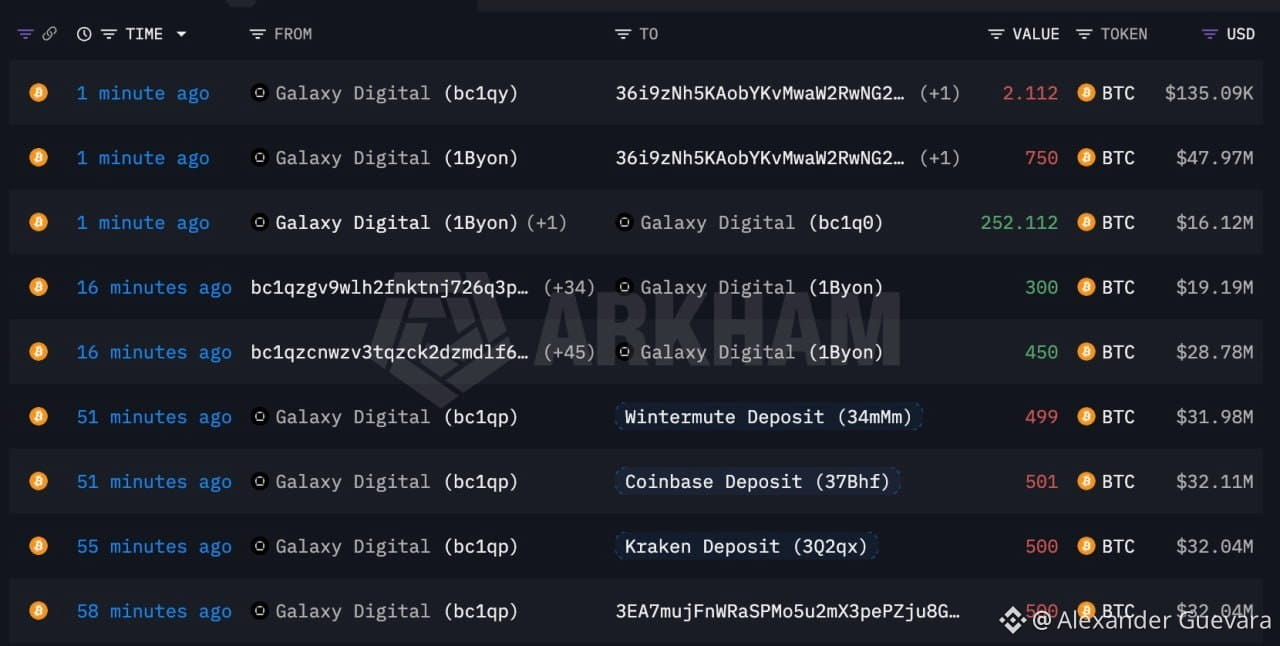Screen dimensions: 1280x646
Task: Click the value 499
Action: point(1041,417)
